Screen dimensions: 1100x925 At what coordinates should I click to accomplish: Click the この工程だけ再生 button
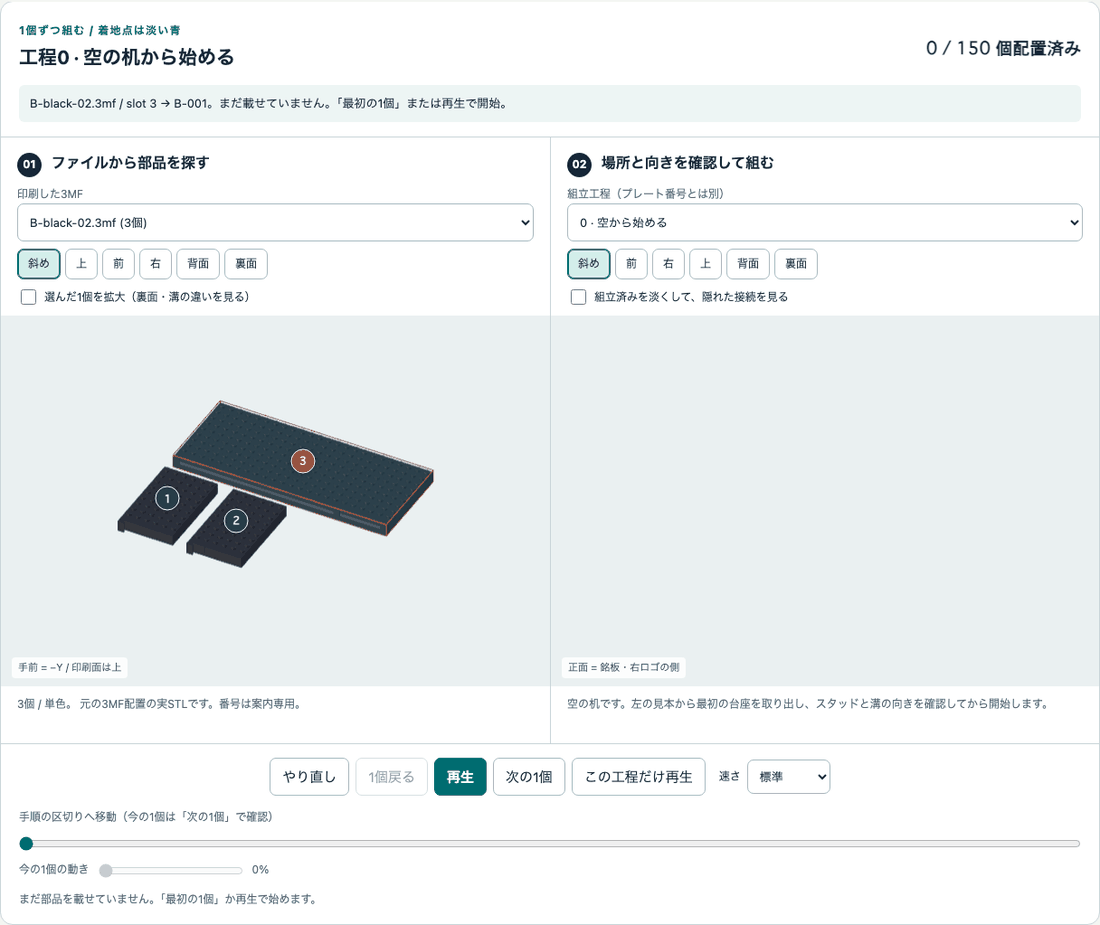[638, 776]
